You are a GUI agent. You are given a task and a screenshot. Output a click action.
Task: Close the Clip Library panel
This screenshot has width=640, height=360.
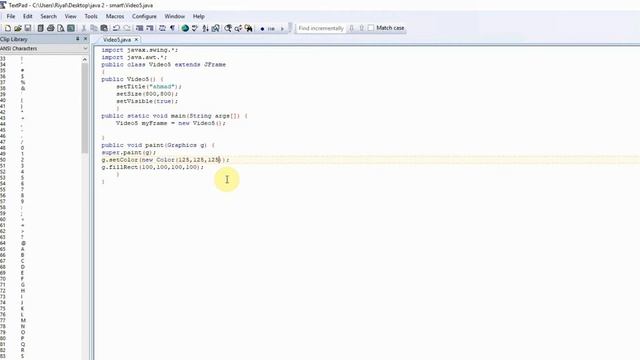85,39
